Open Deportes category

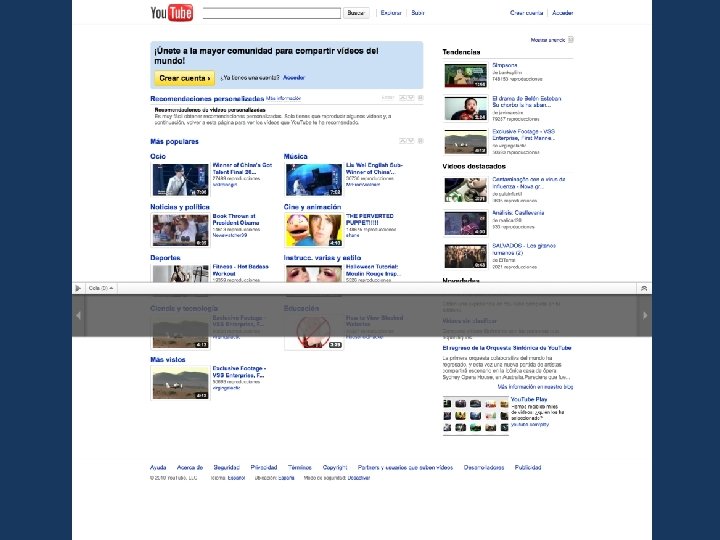point(165,258)
